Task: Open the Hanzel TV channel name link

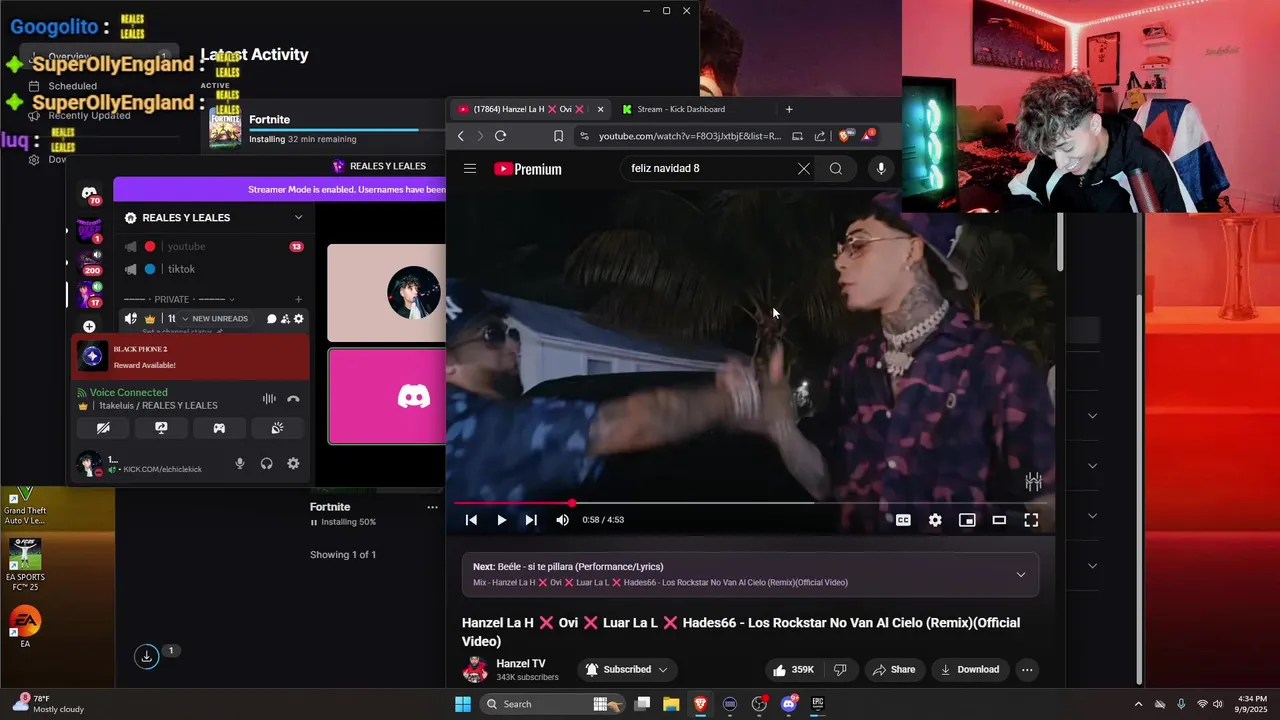Action: pyautogui.click(x=520, y=664)
